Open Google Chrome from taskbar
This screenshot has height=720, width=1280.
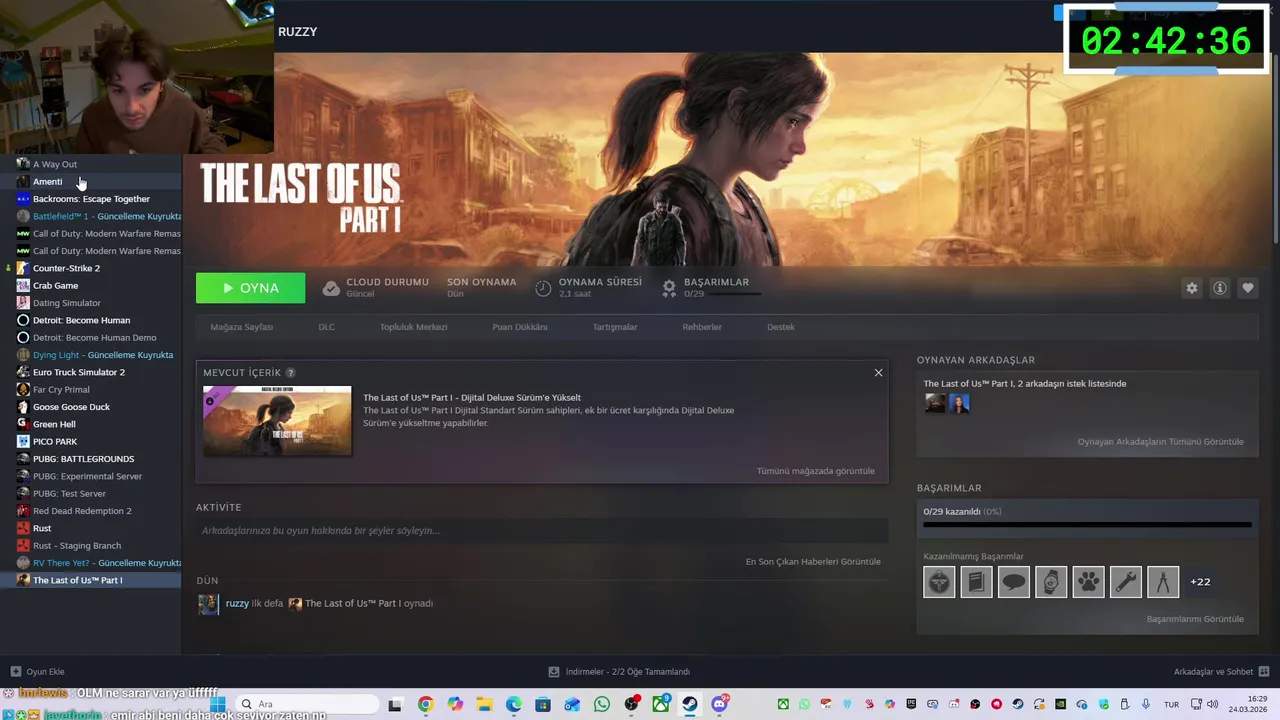click(426, 704)
